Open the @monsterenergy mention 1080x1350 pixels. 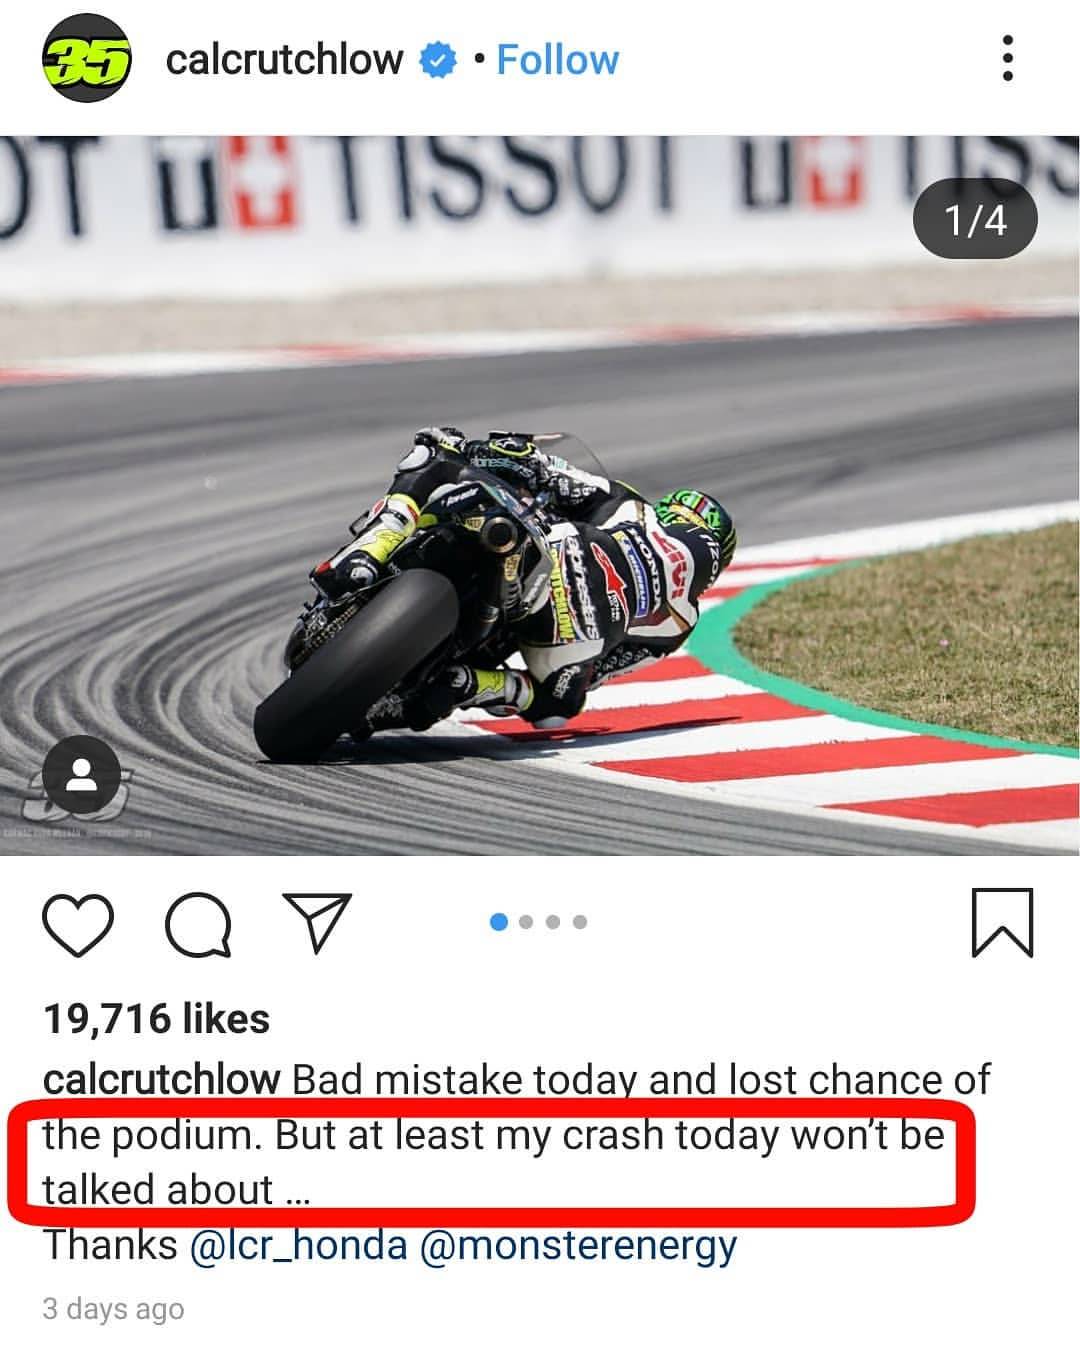(x=579, y=1246)
